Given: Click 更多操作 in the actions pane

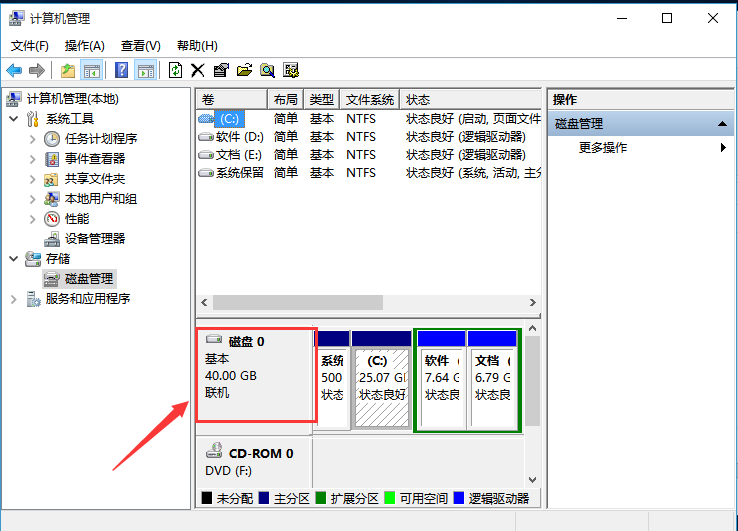Looking at the screenshot, I should [x=603, y=147].
